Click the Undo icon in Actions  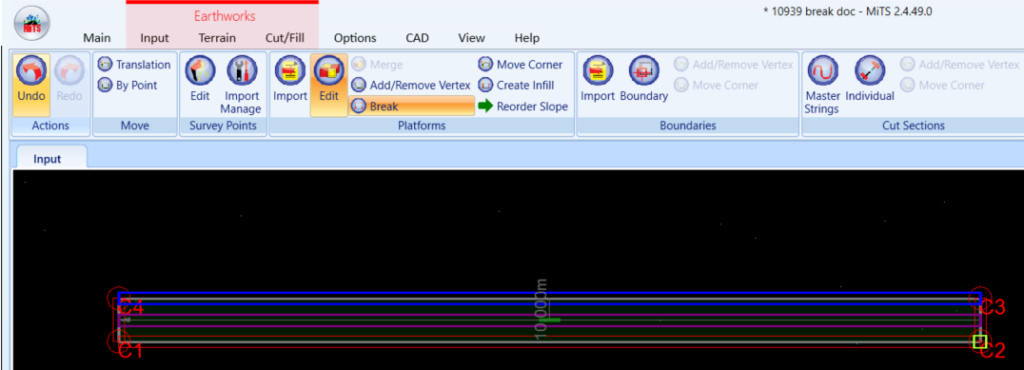coord(31,70)
